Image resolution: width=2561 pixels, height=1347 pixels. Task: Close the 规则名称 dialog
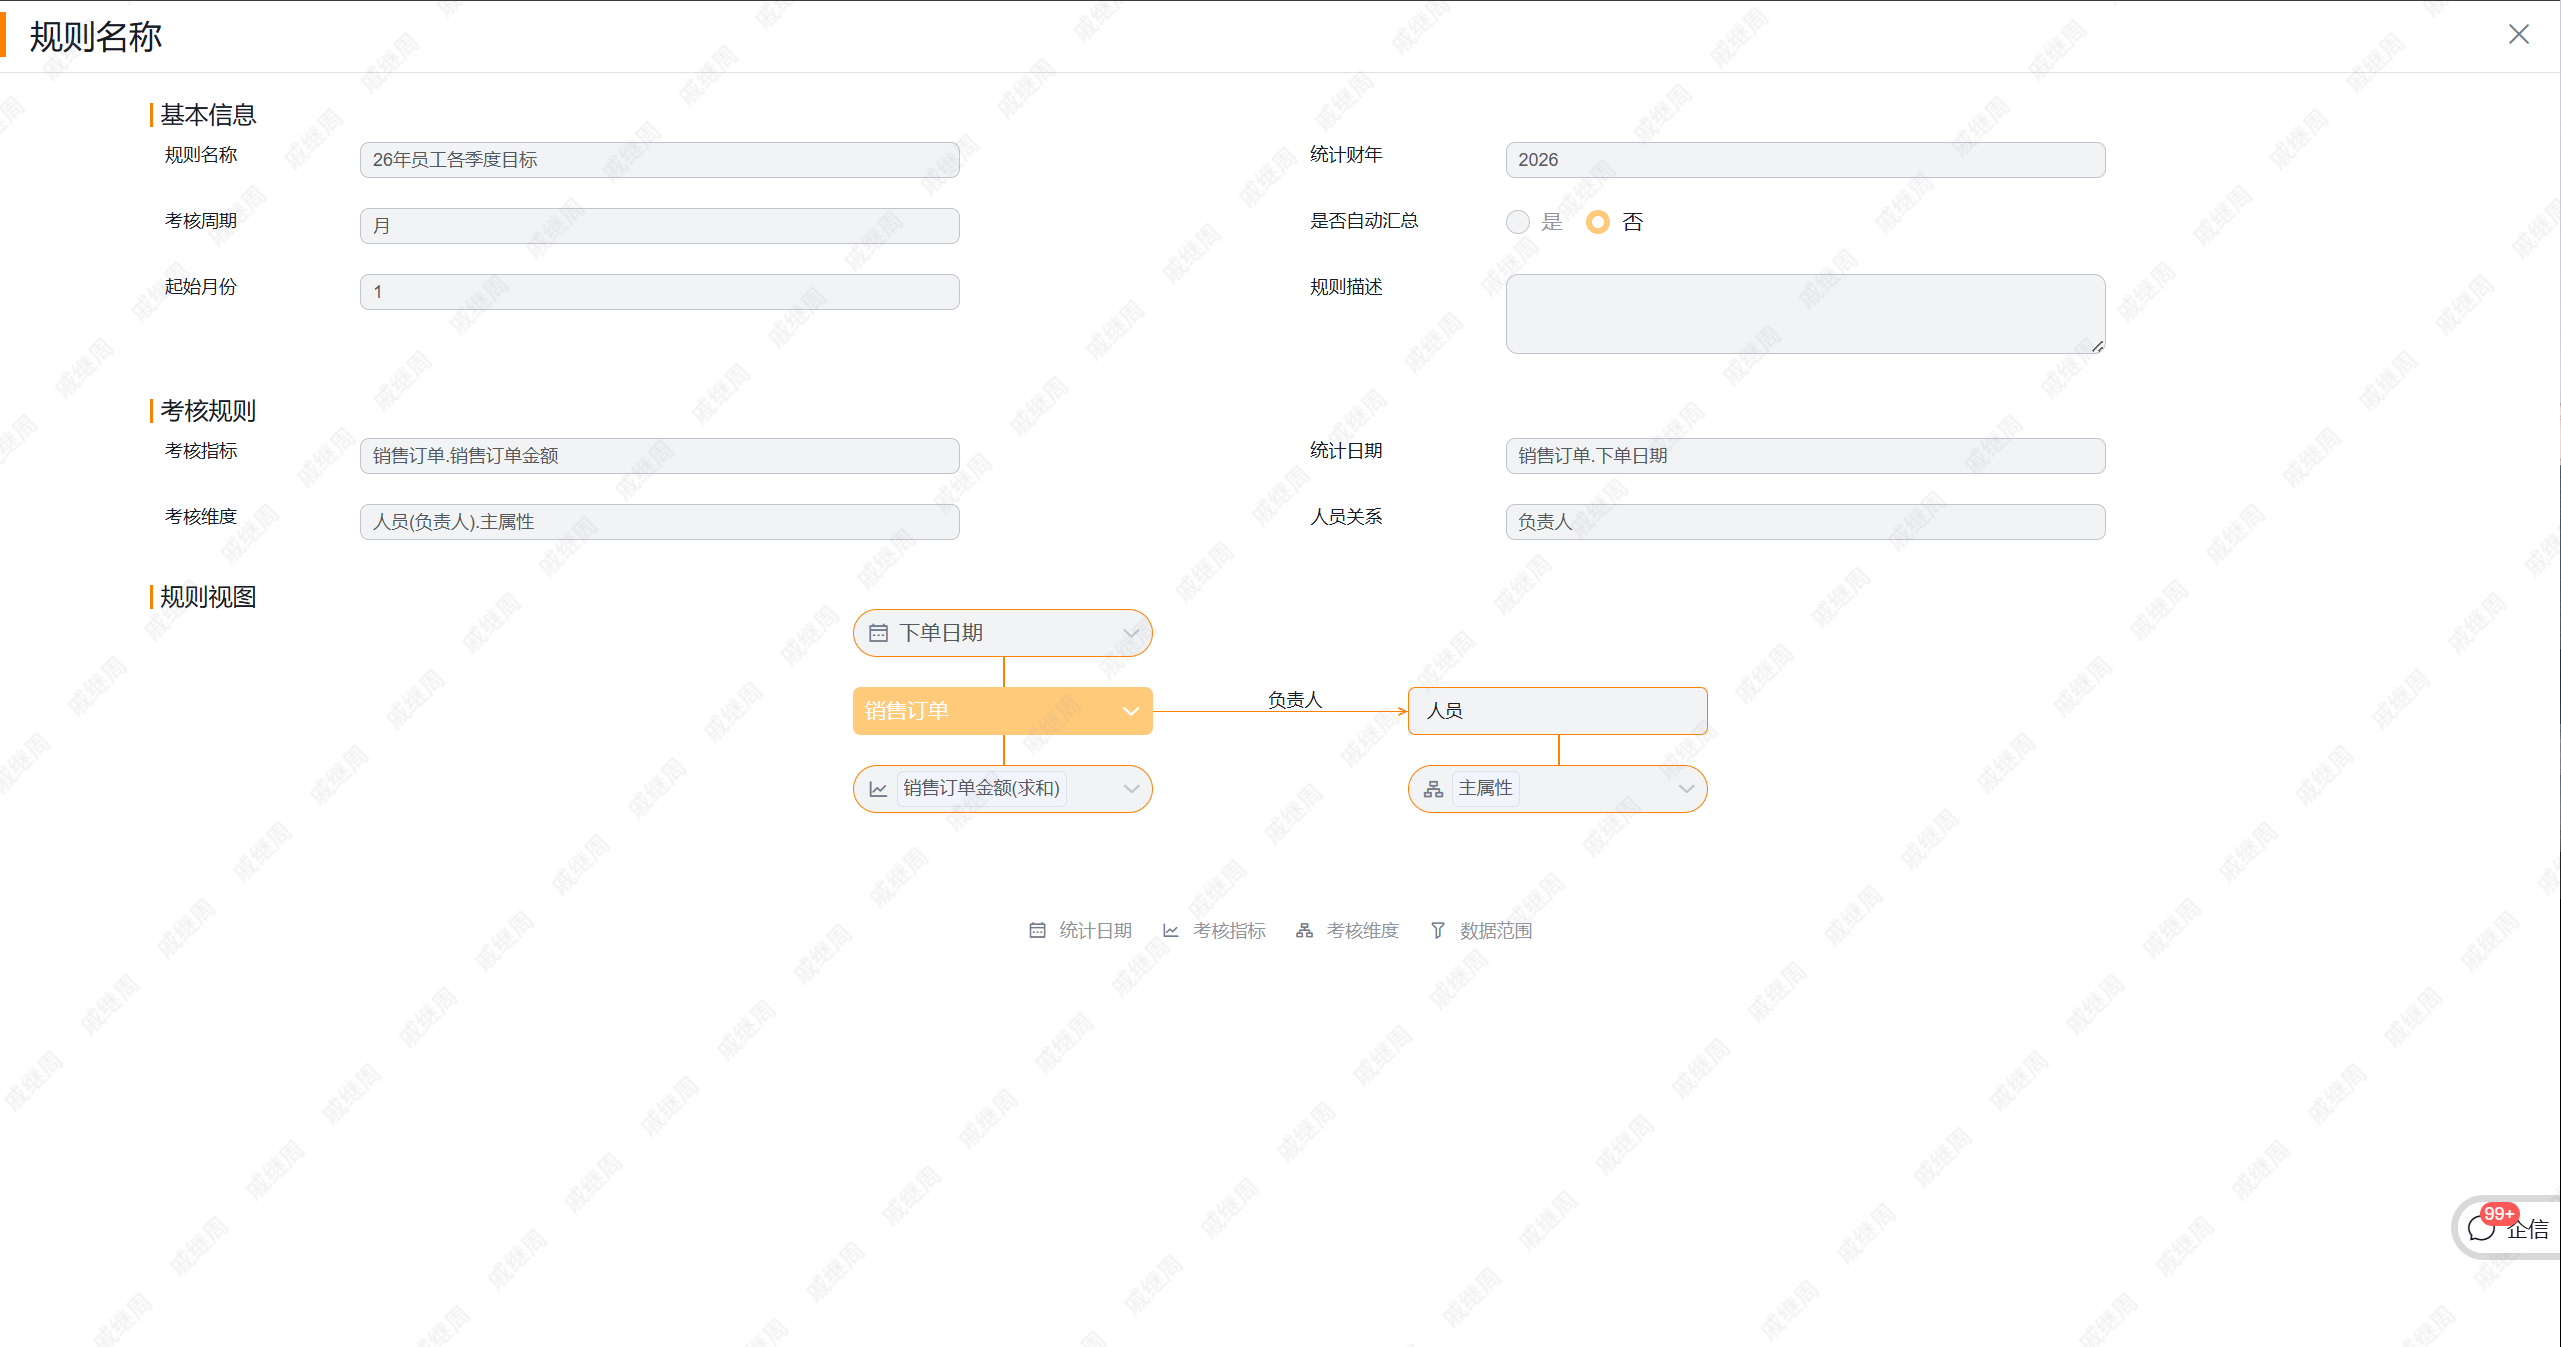pos(2518,35)
